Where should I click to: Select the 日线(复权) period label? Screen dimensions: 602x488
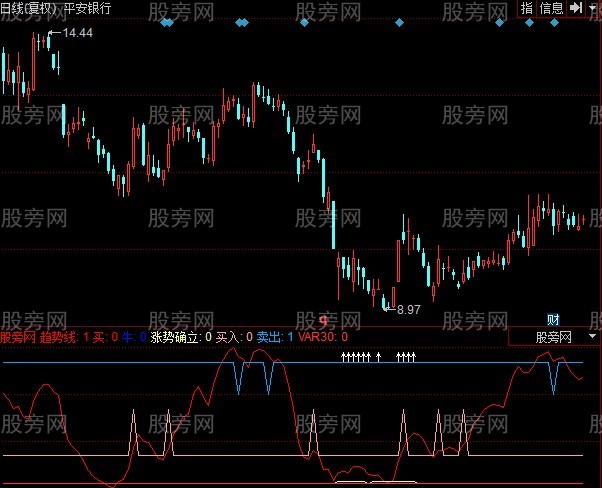click(x=29, y=8)
